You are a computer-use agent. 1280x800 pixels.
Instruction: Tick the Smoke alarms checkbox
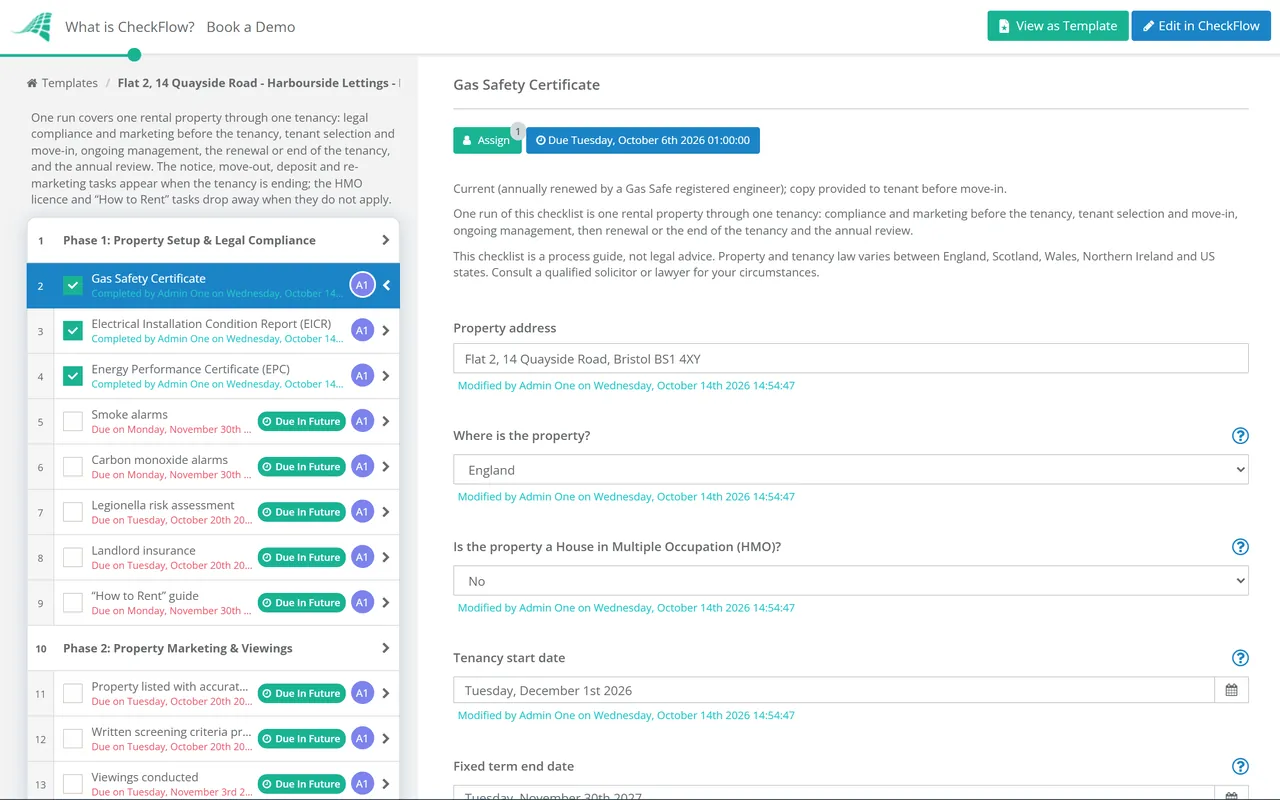pyautogui.click(x=73, y=421)
